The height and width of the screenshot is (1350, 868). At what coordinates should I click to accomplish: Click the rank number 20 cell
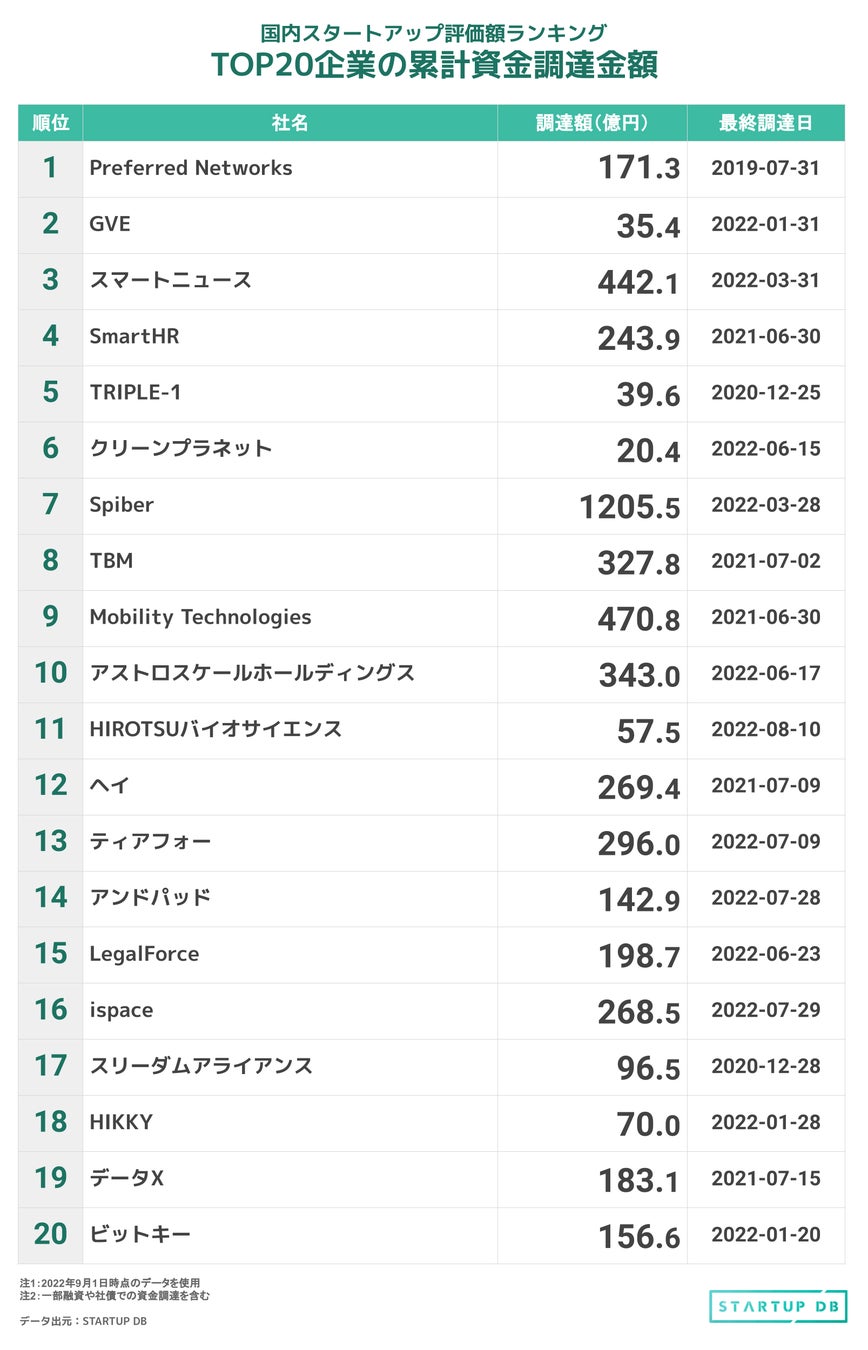50,1234
